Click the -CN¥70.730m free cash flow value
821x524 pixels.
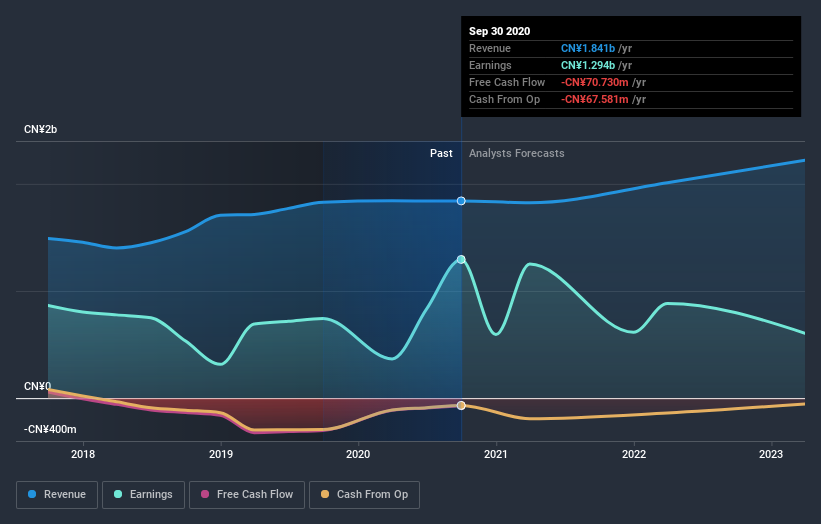point(594,82)
